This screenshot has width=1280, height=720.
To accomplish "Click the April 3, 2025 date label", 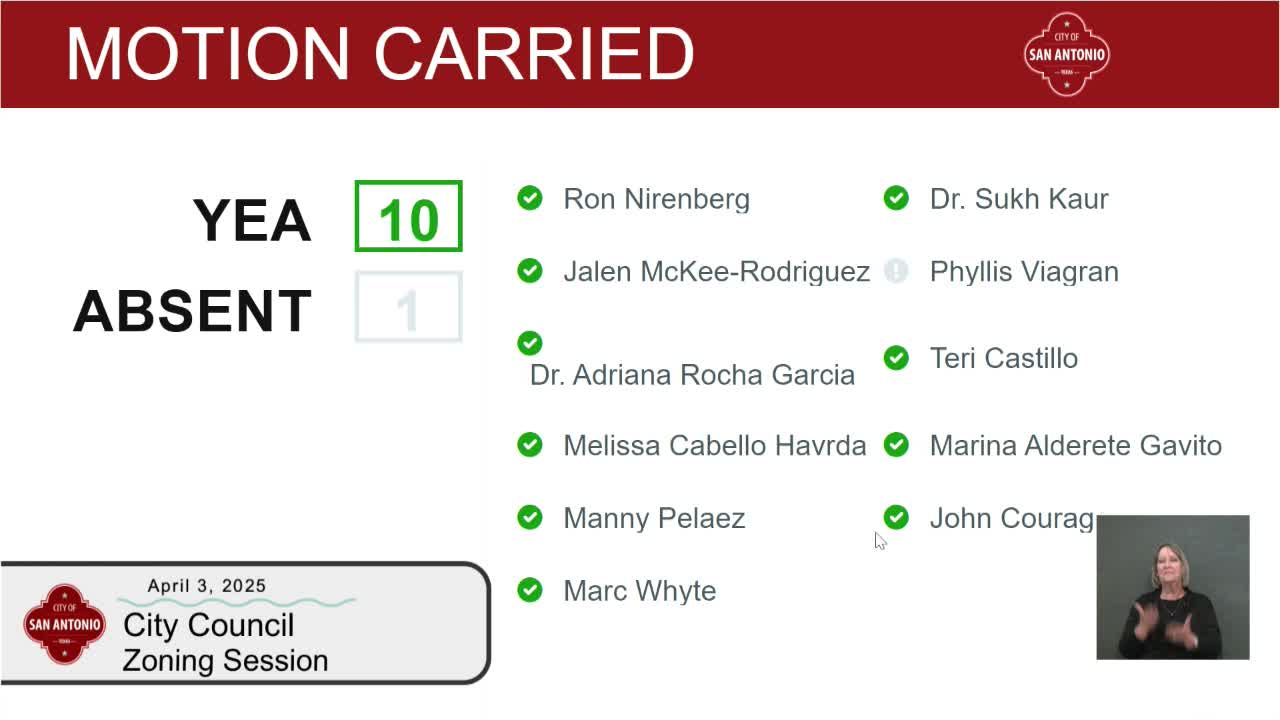I will coord(207,586).
